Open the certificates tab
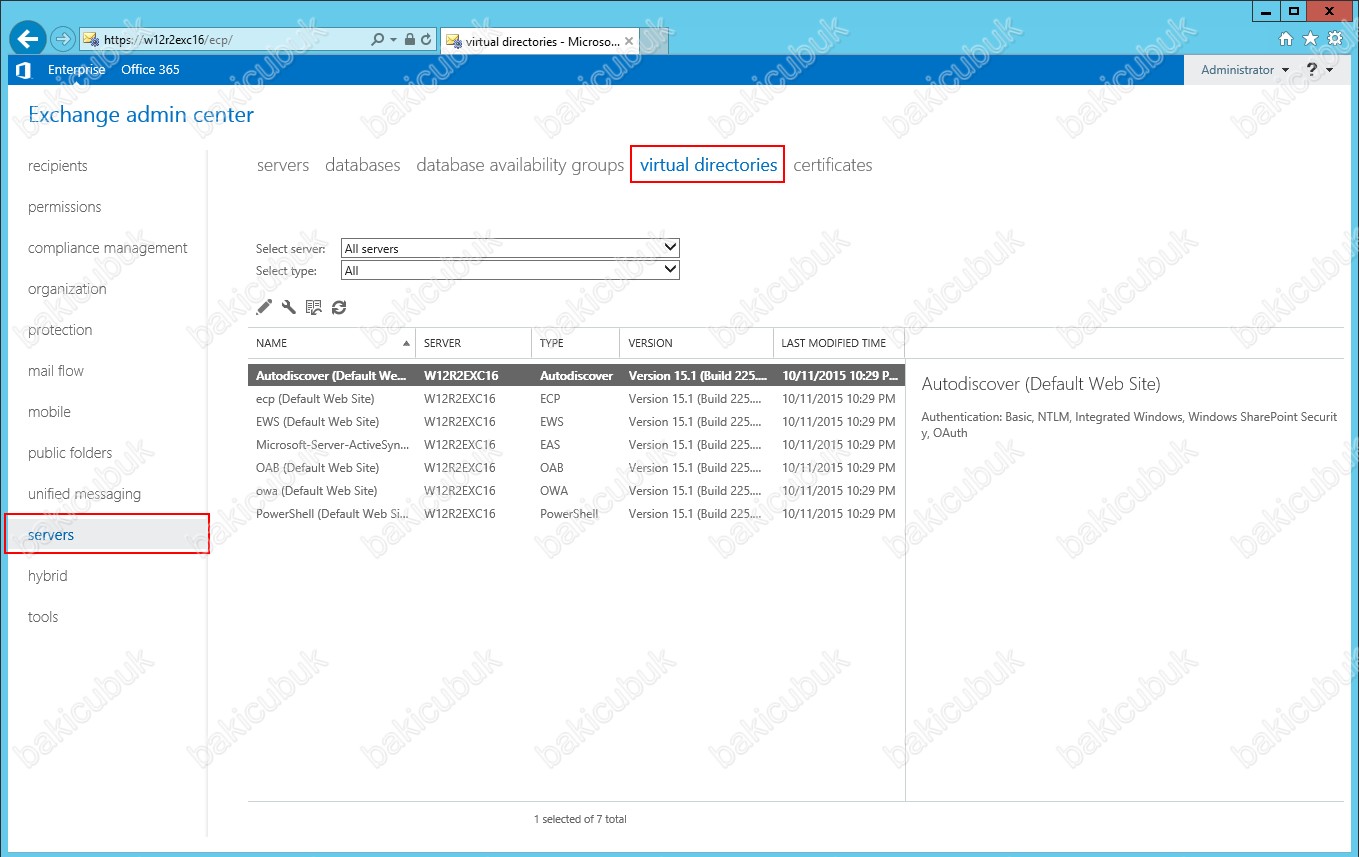 [x=833, y=165]
